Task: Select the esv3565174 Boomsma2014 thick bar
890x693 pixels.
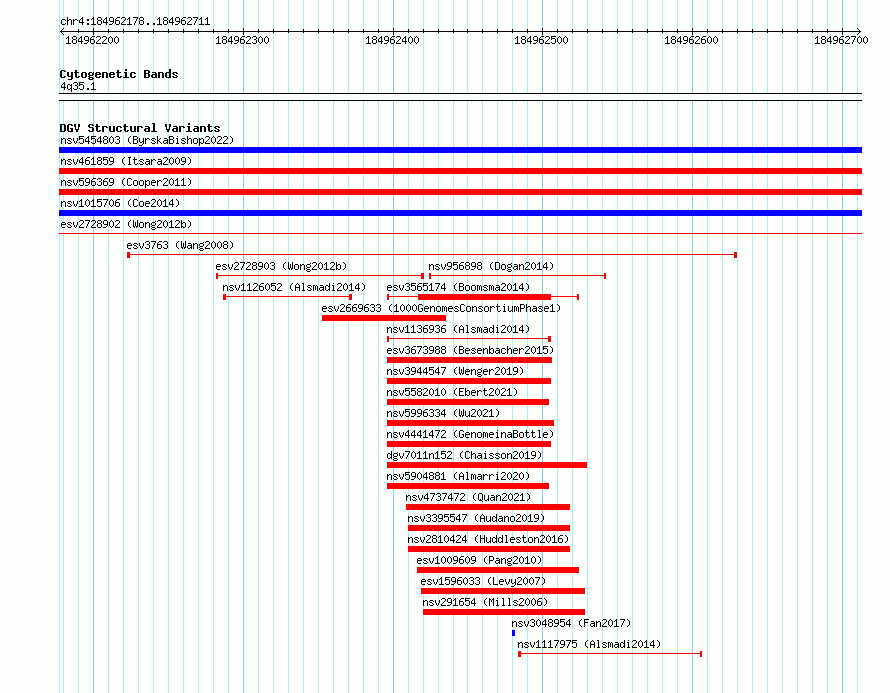Action: click(484, 297)
